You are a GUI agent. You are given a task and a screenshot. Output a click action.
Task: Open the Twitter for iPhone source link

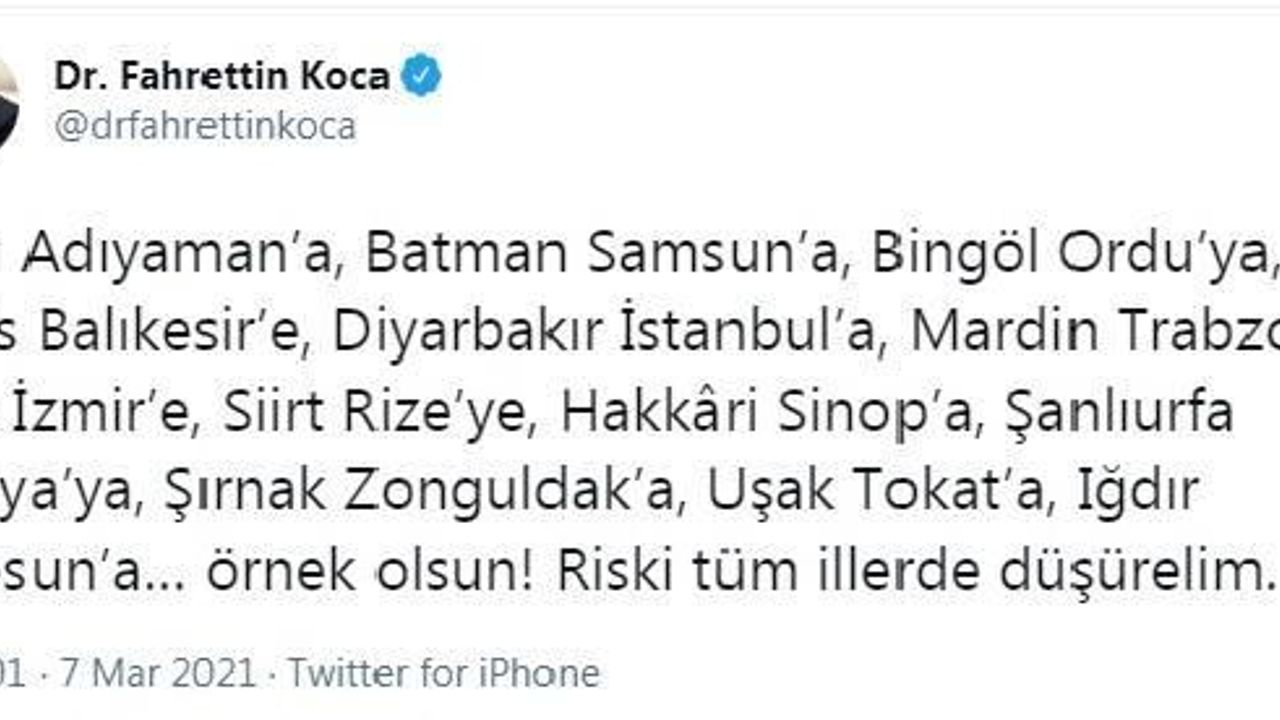click(x=444, y=673)
